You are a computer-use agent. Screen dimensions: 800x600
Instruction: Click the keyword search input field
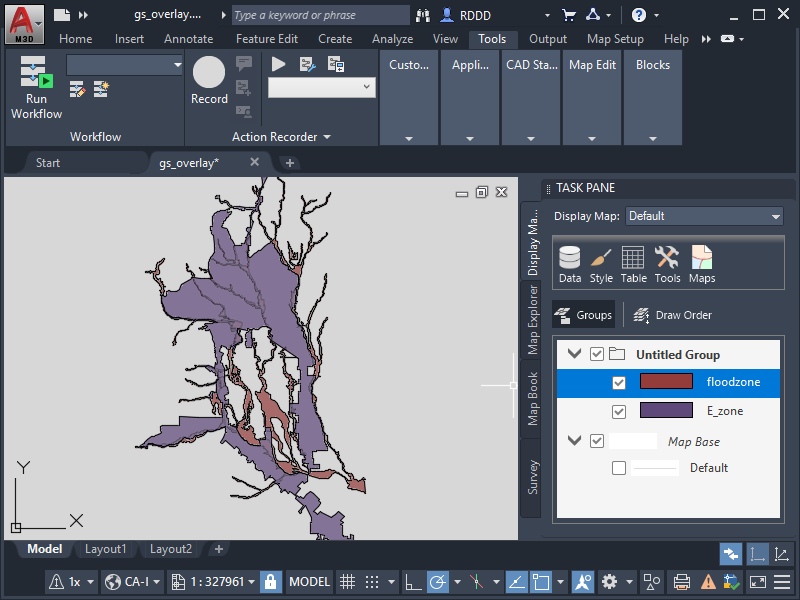coord(320,15)
